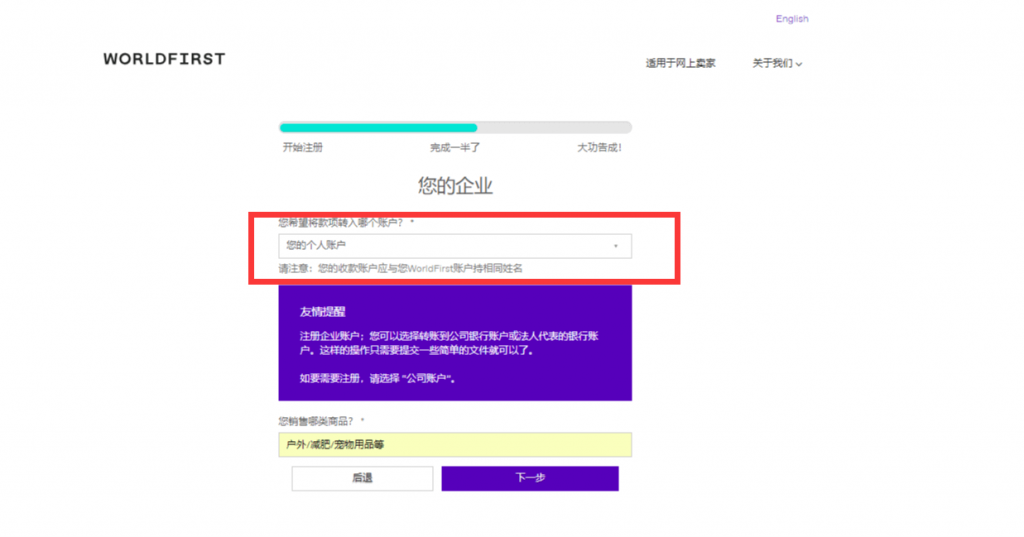This screenshot has height=537, width=1024.
Task: Open the 适用于网上卖家 menu item
Action: pyautogui.click(x=680, y=63)
